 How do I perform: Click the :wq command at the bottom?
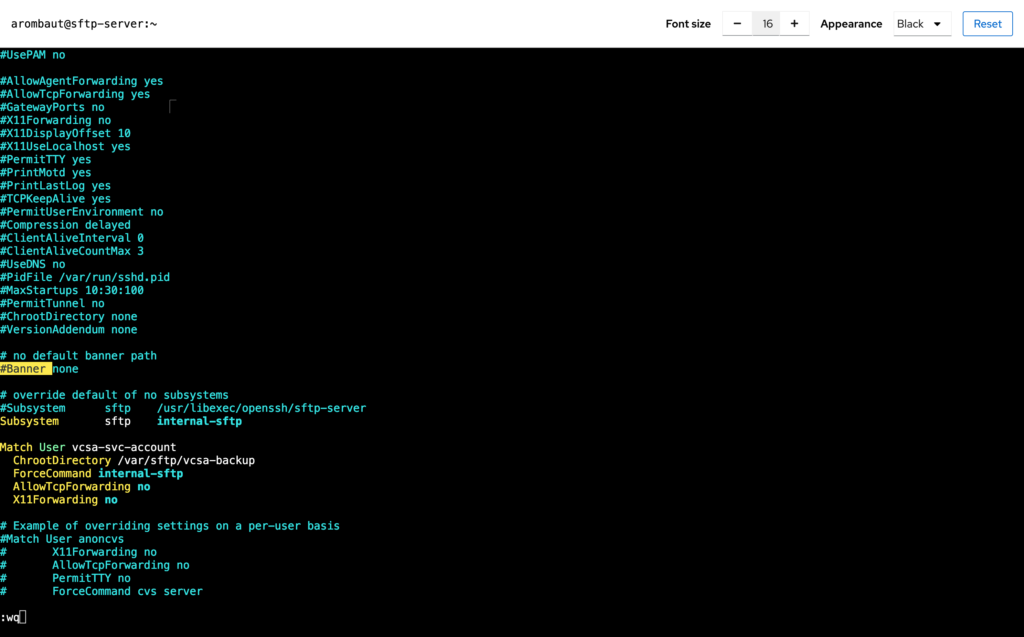click(x=10, y=617)
